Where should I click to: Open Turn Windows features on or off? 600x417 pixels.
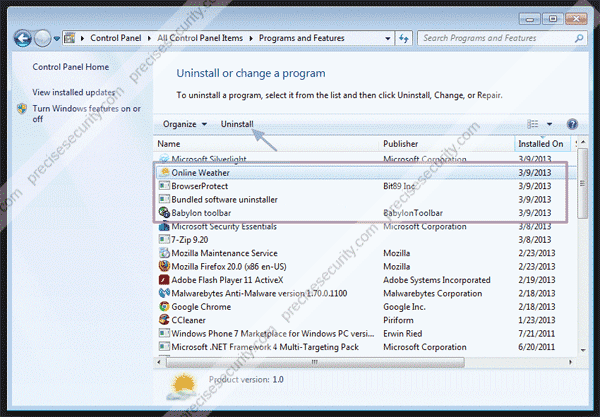click(x=86, y=114)
